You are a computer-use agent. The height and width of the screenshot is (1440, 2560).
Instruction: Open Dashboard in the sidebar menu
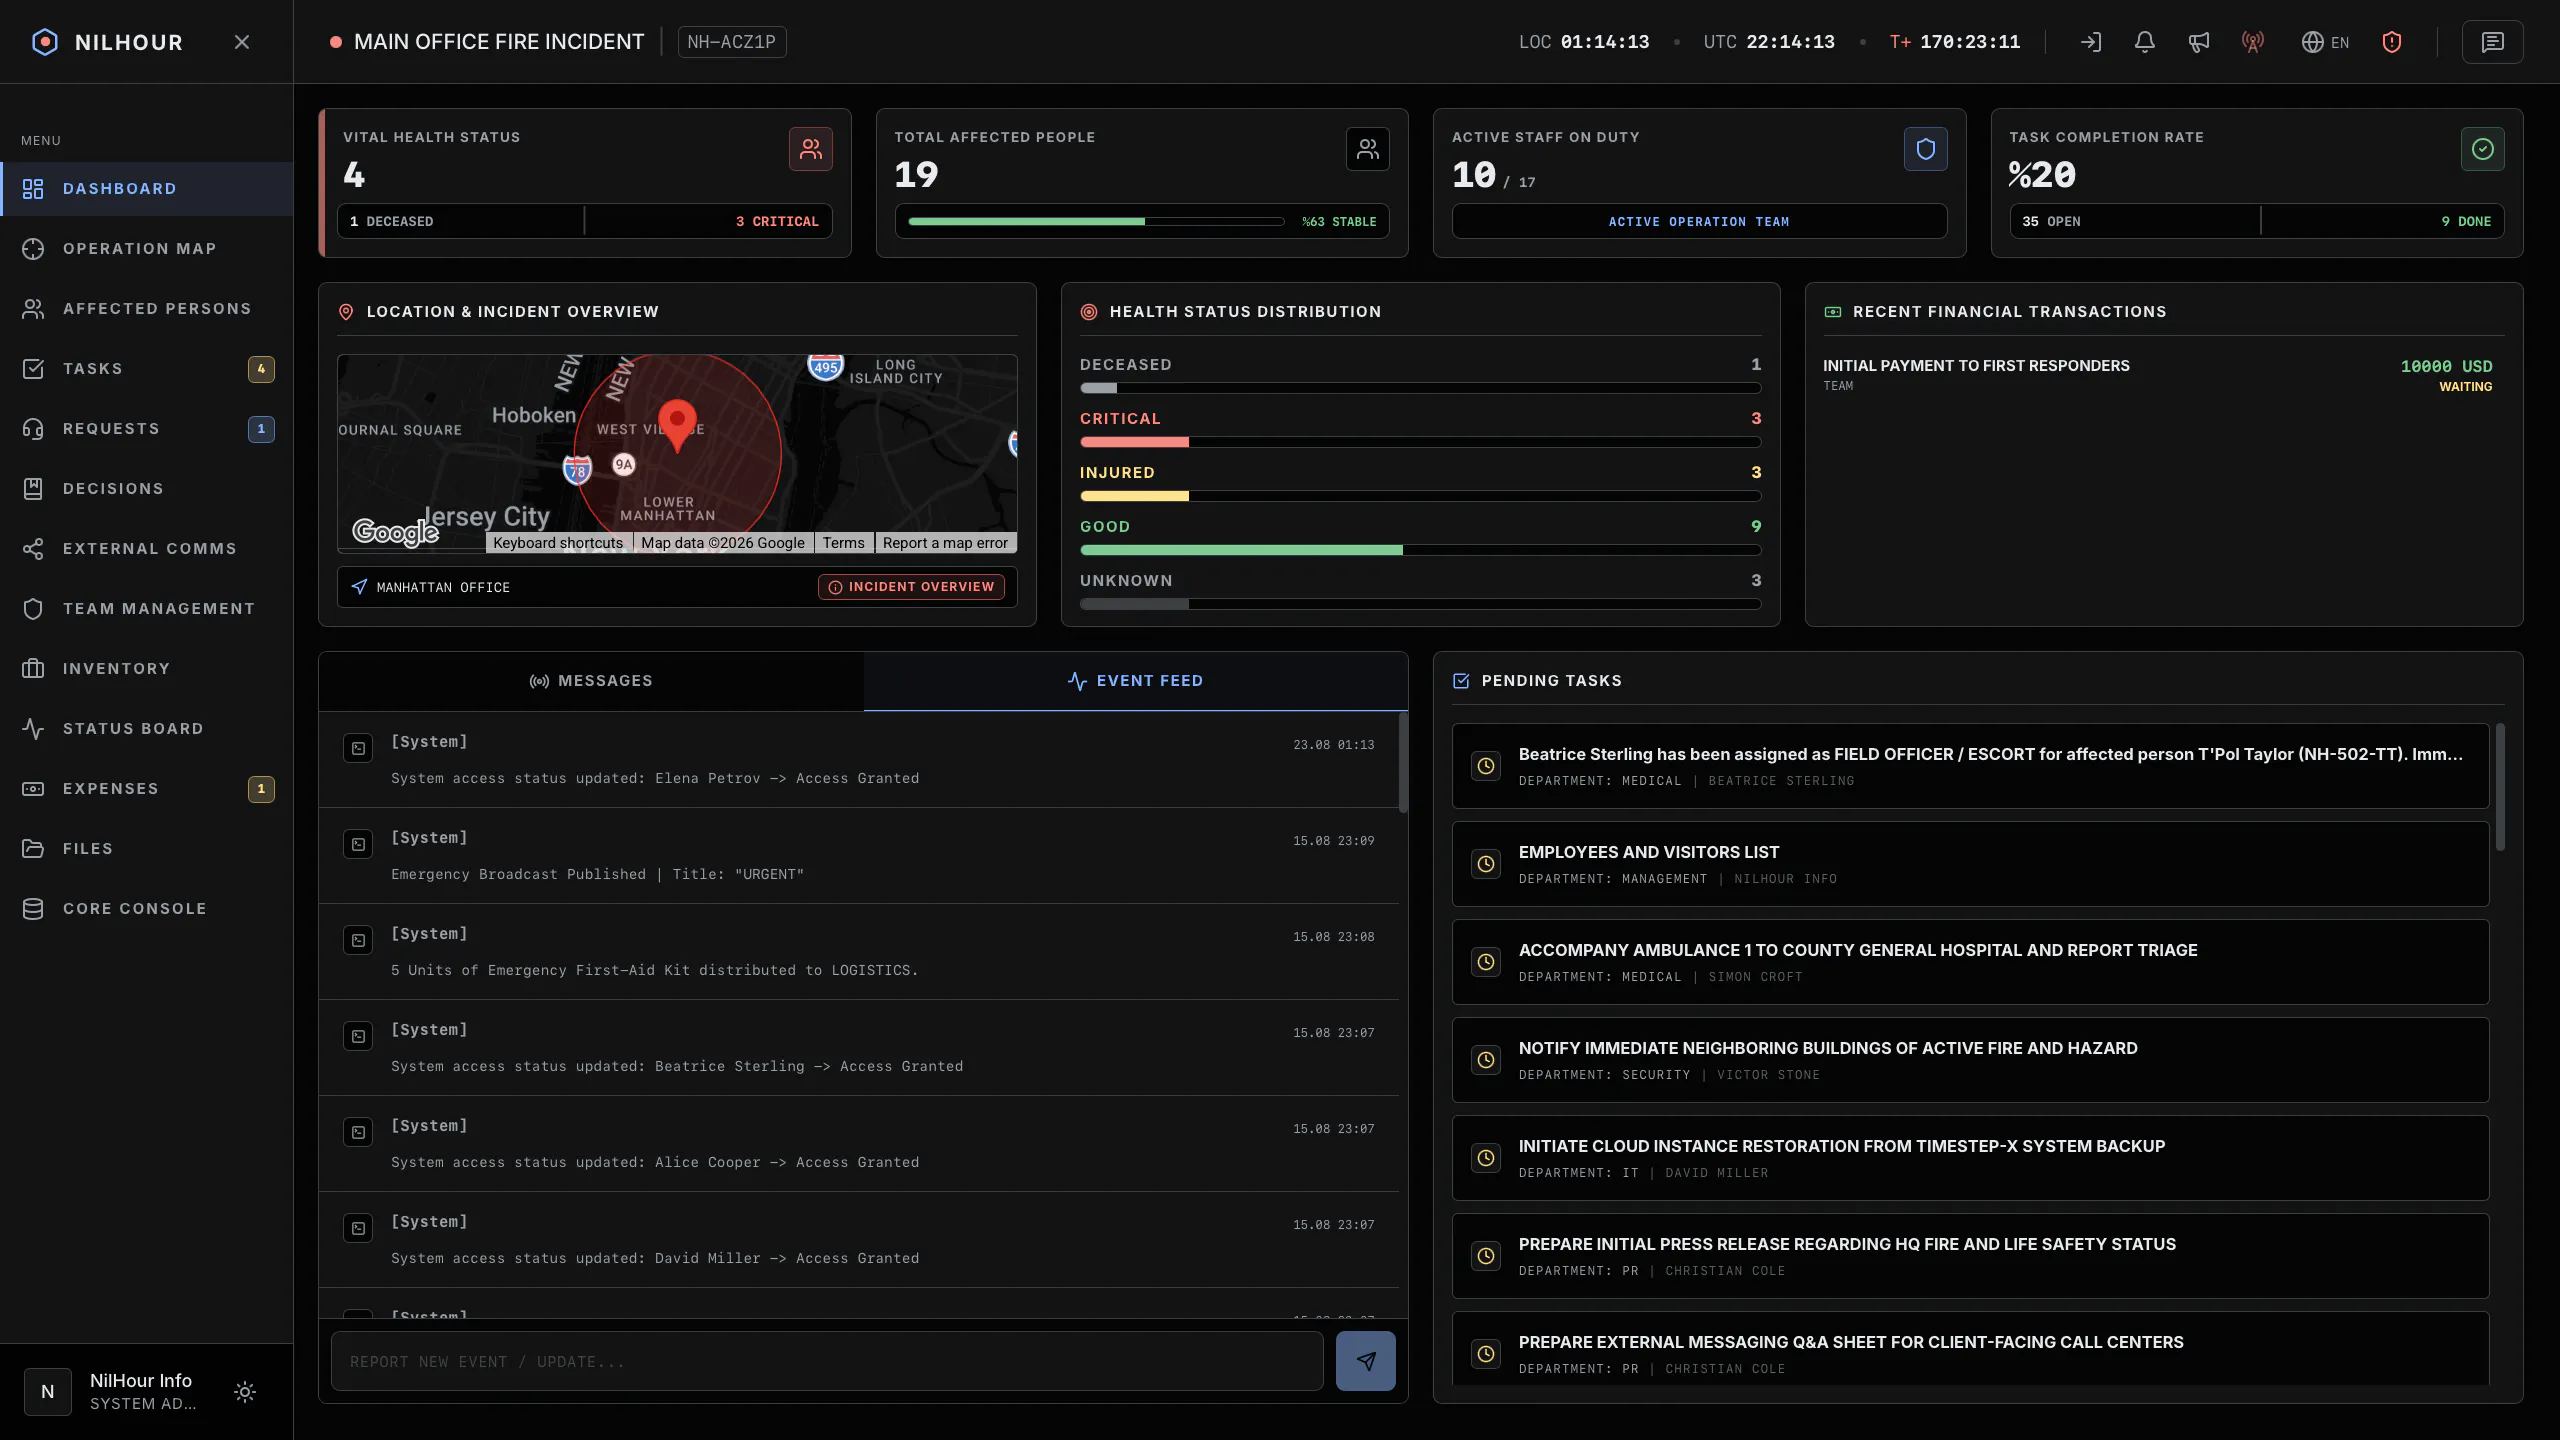point(147,189)
